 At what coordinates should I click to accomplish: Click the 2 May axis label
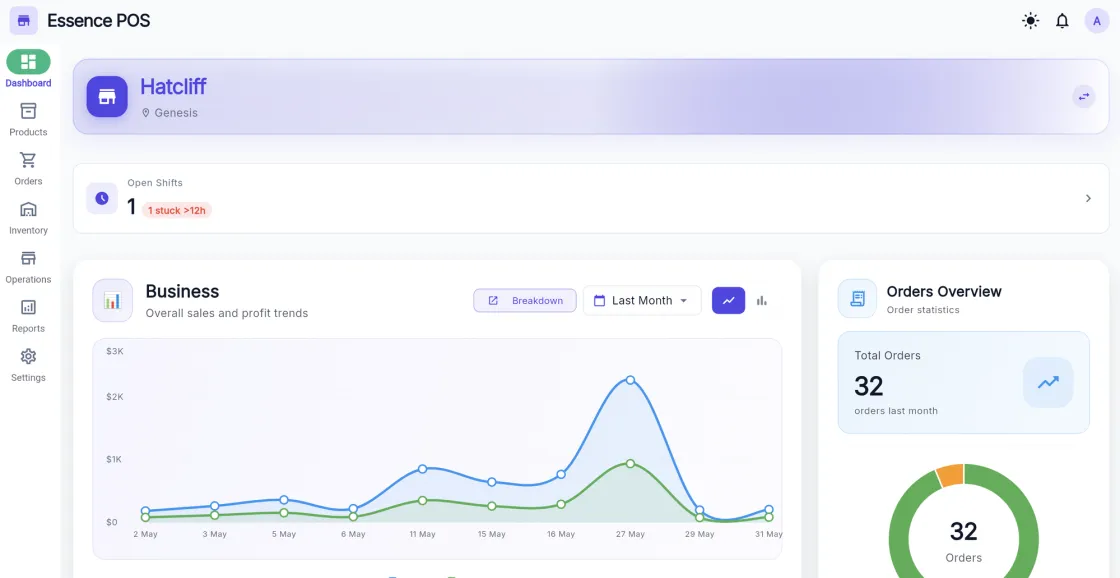(145, 534)
